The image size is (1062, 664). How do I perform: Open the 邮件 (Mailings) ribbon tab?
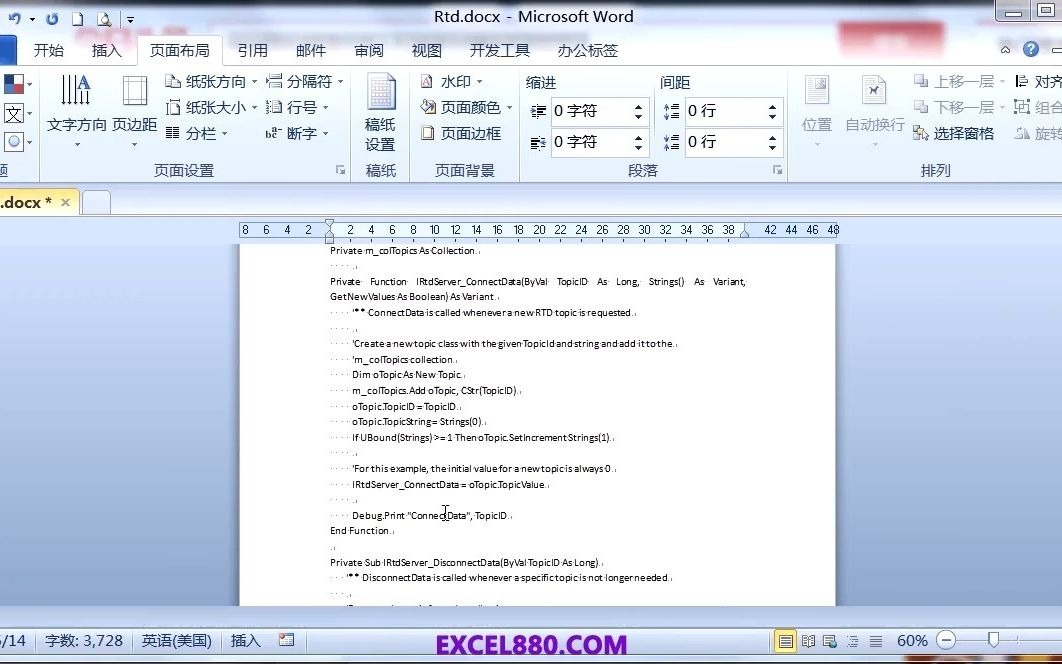click(x=310, y=50)
